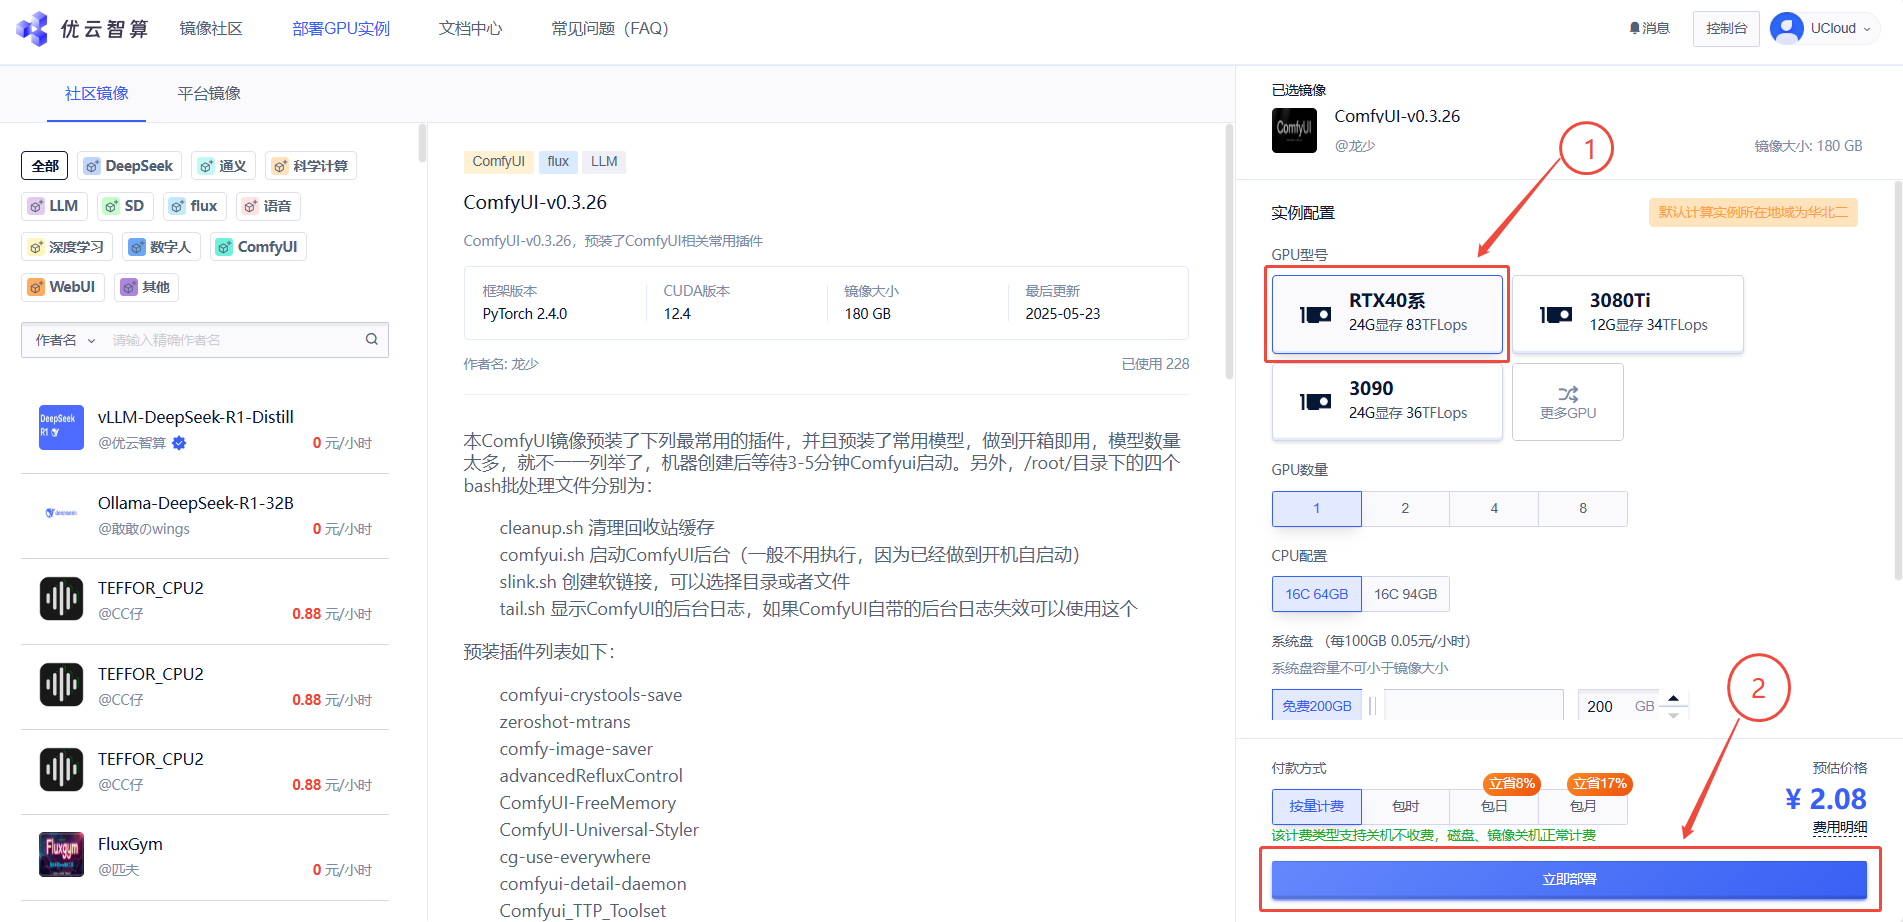Screen dimensions: 1903x922
Task: Set GPU quantity to 2
Action: [x=1405, y=508]
